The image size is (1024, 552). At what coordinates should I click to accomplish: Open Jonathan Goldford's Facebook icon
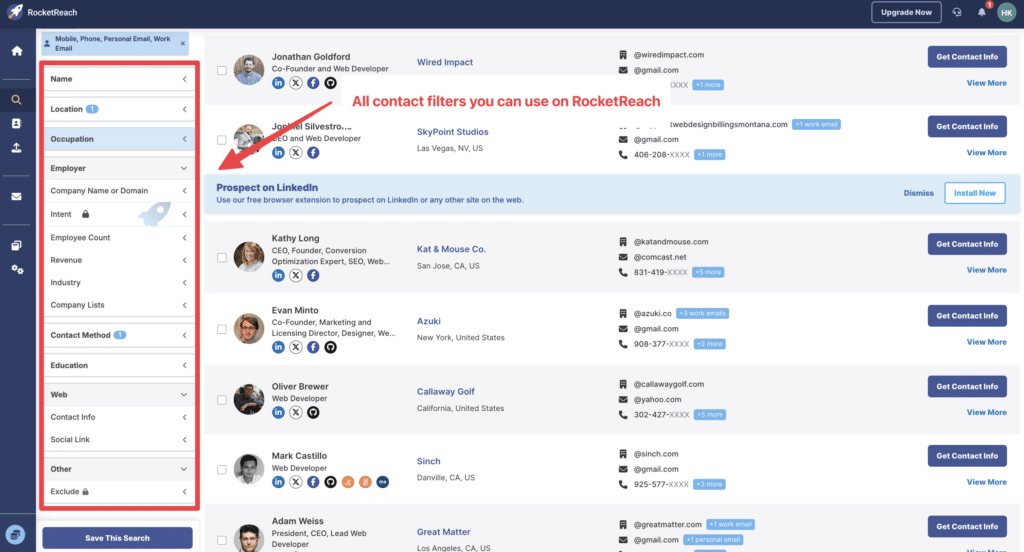[x=313, y=83]
